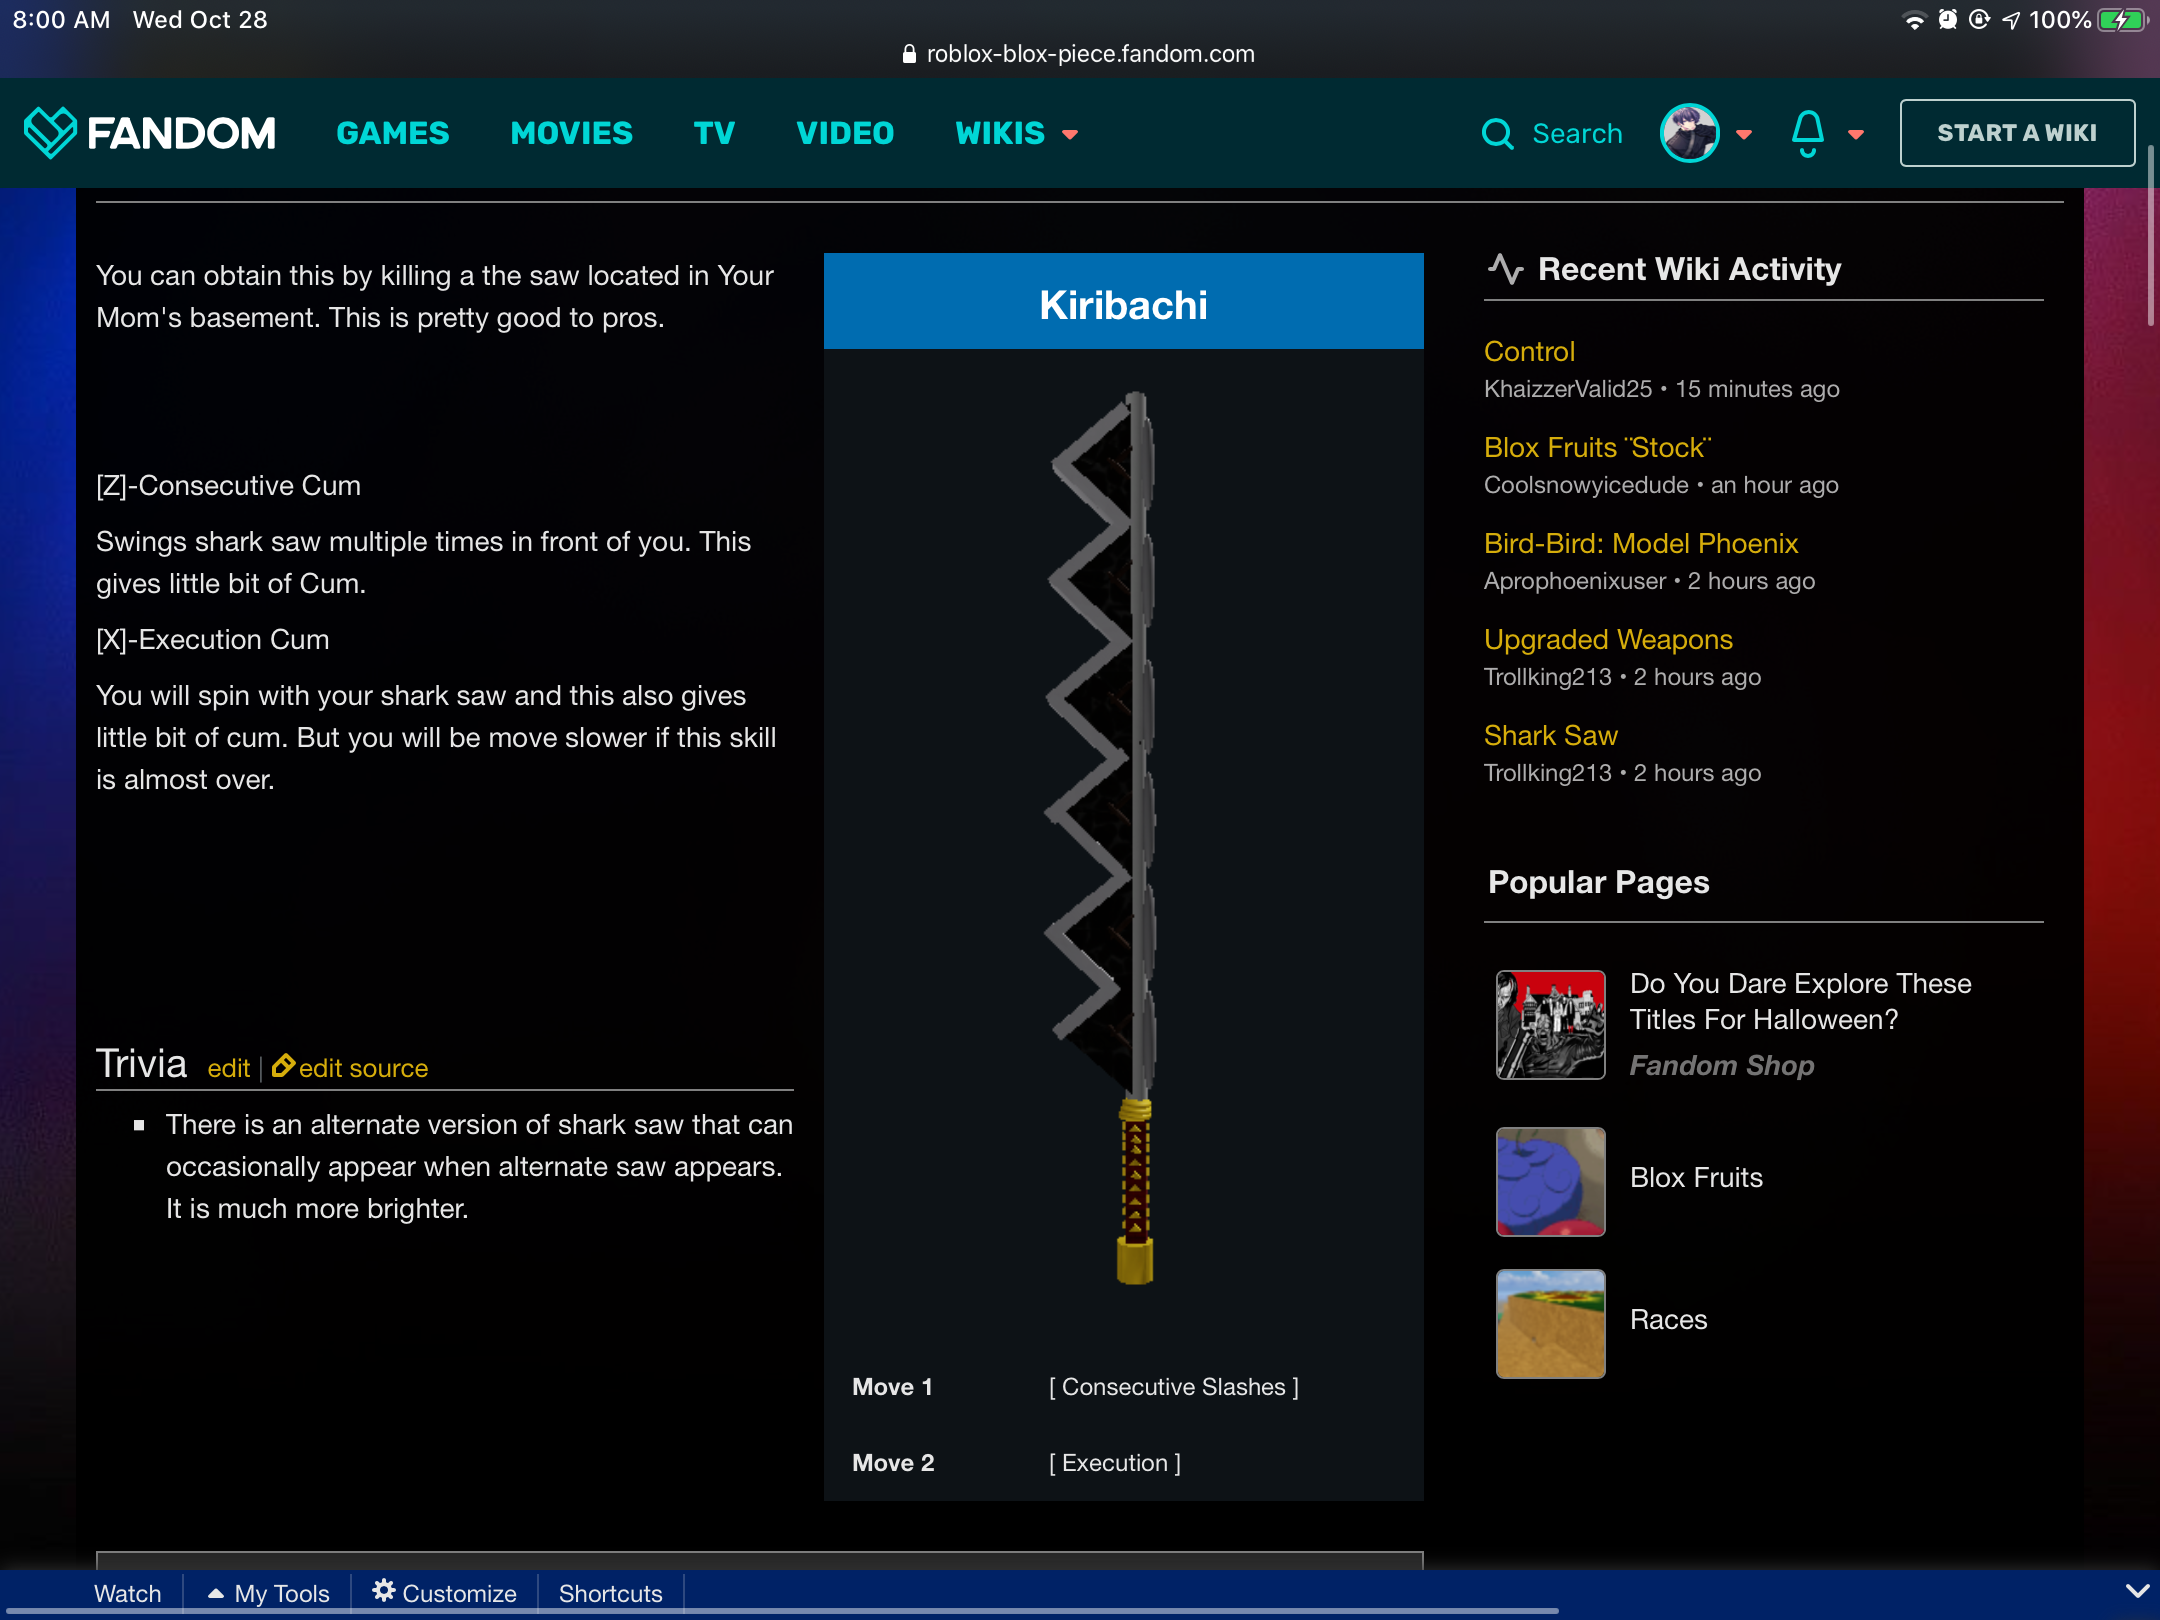Viewport: 2160px width, 1620px height.
Task: Open the VIDEO menu item
Action: tap(845, 133)
